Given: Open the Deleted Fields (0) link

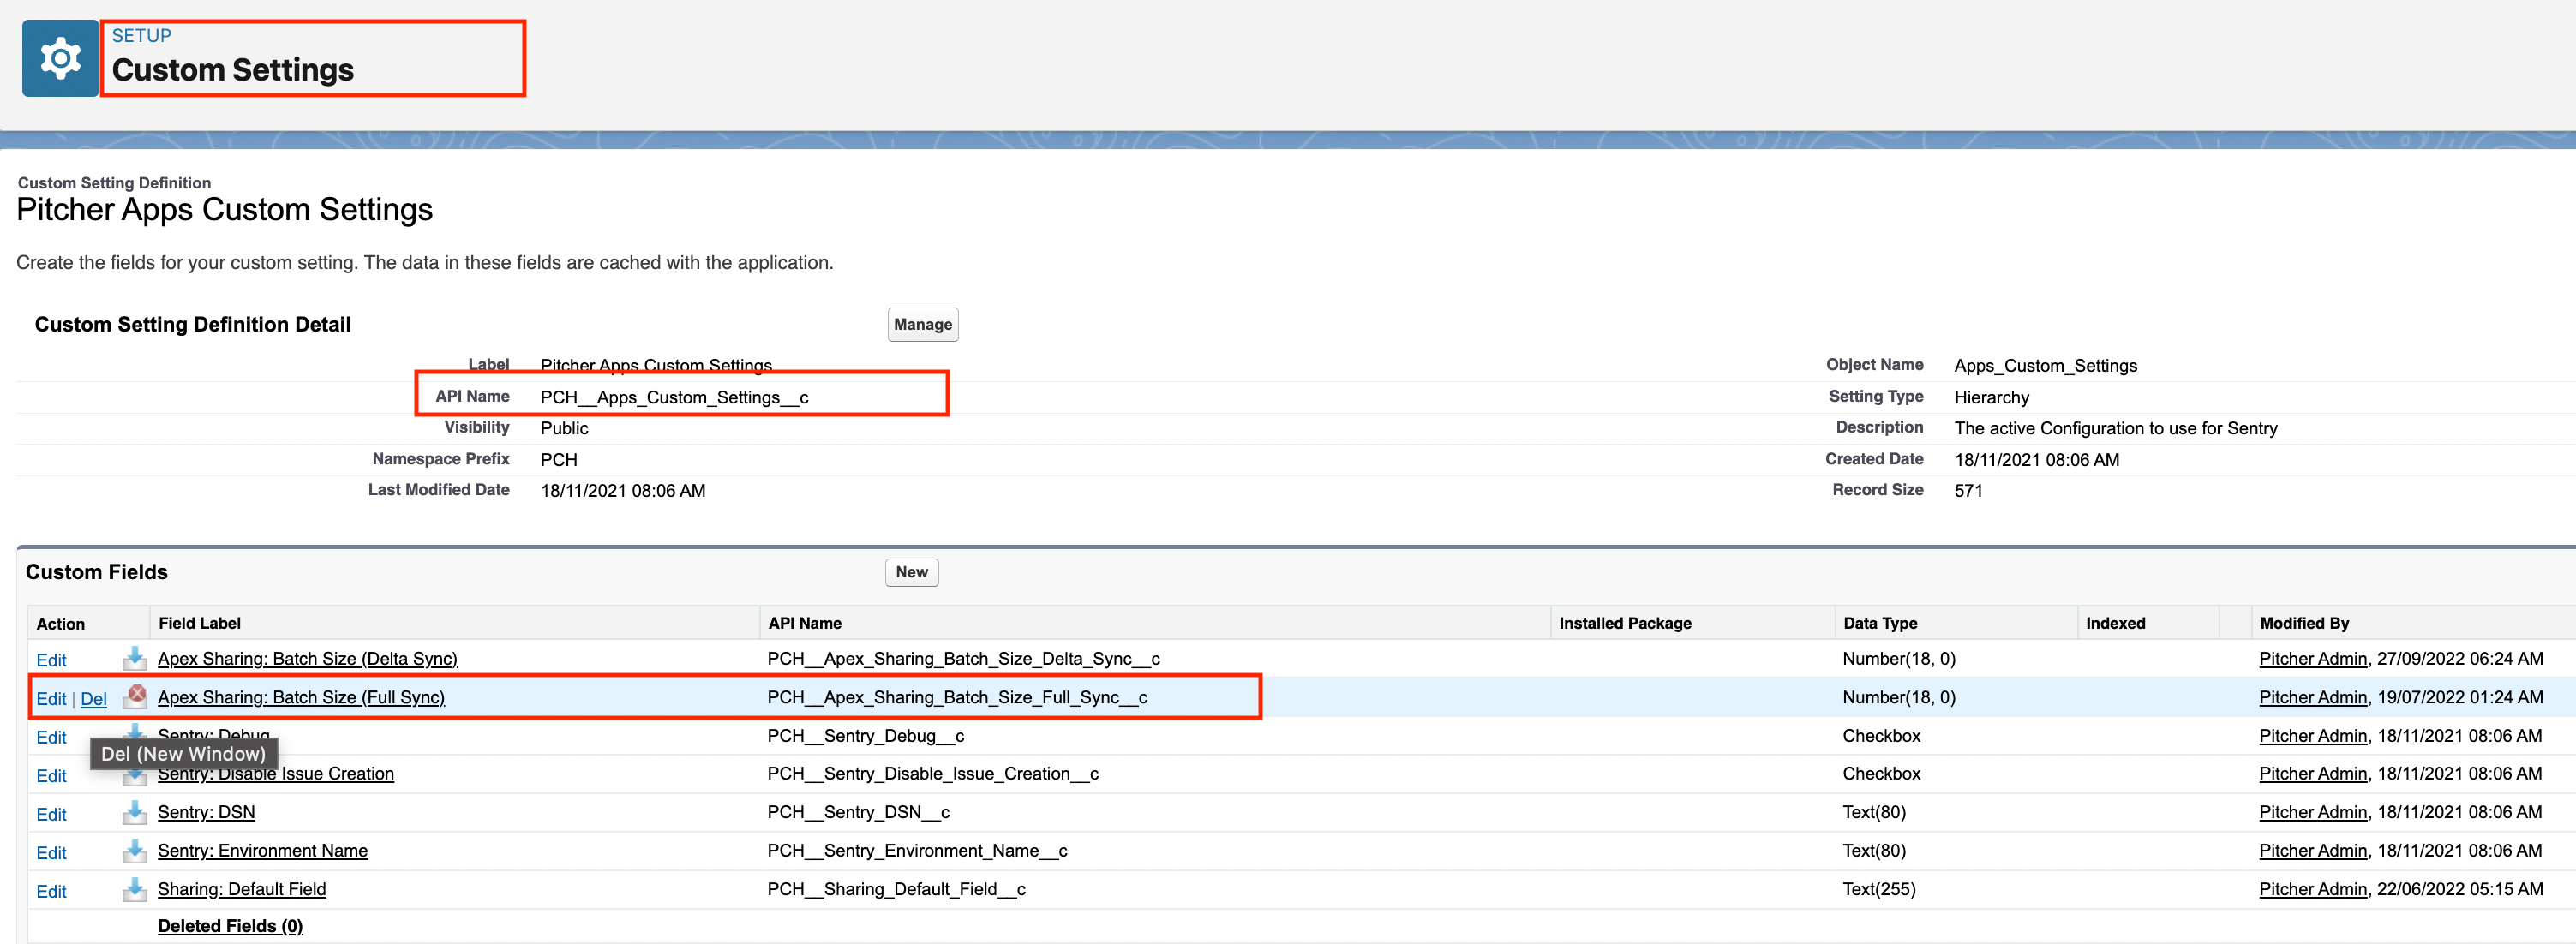Looking at the screenshot, I should [230, 925].
